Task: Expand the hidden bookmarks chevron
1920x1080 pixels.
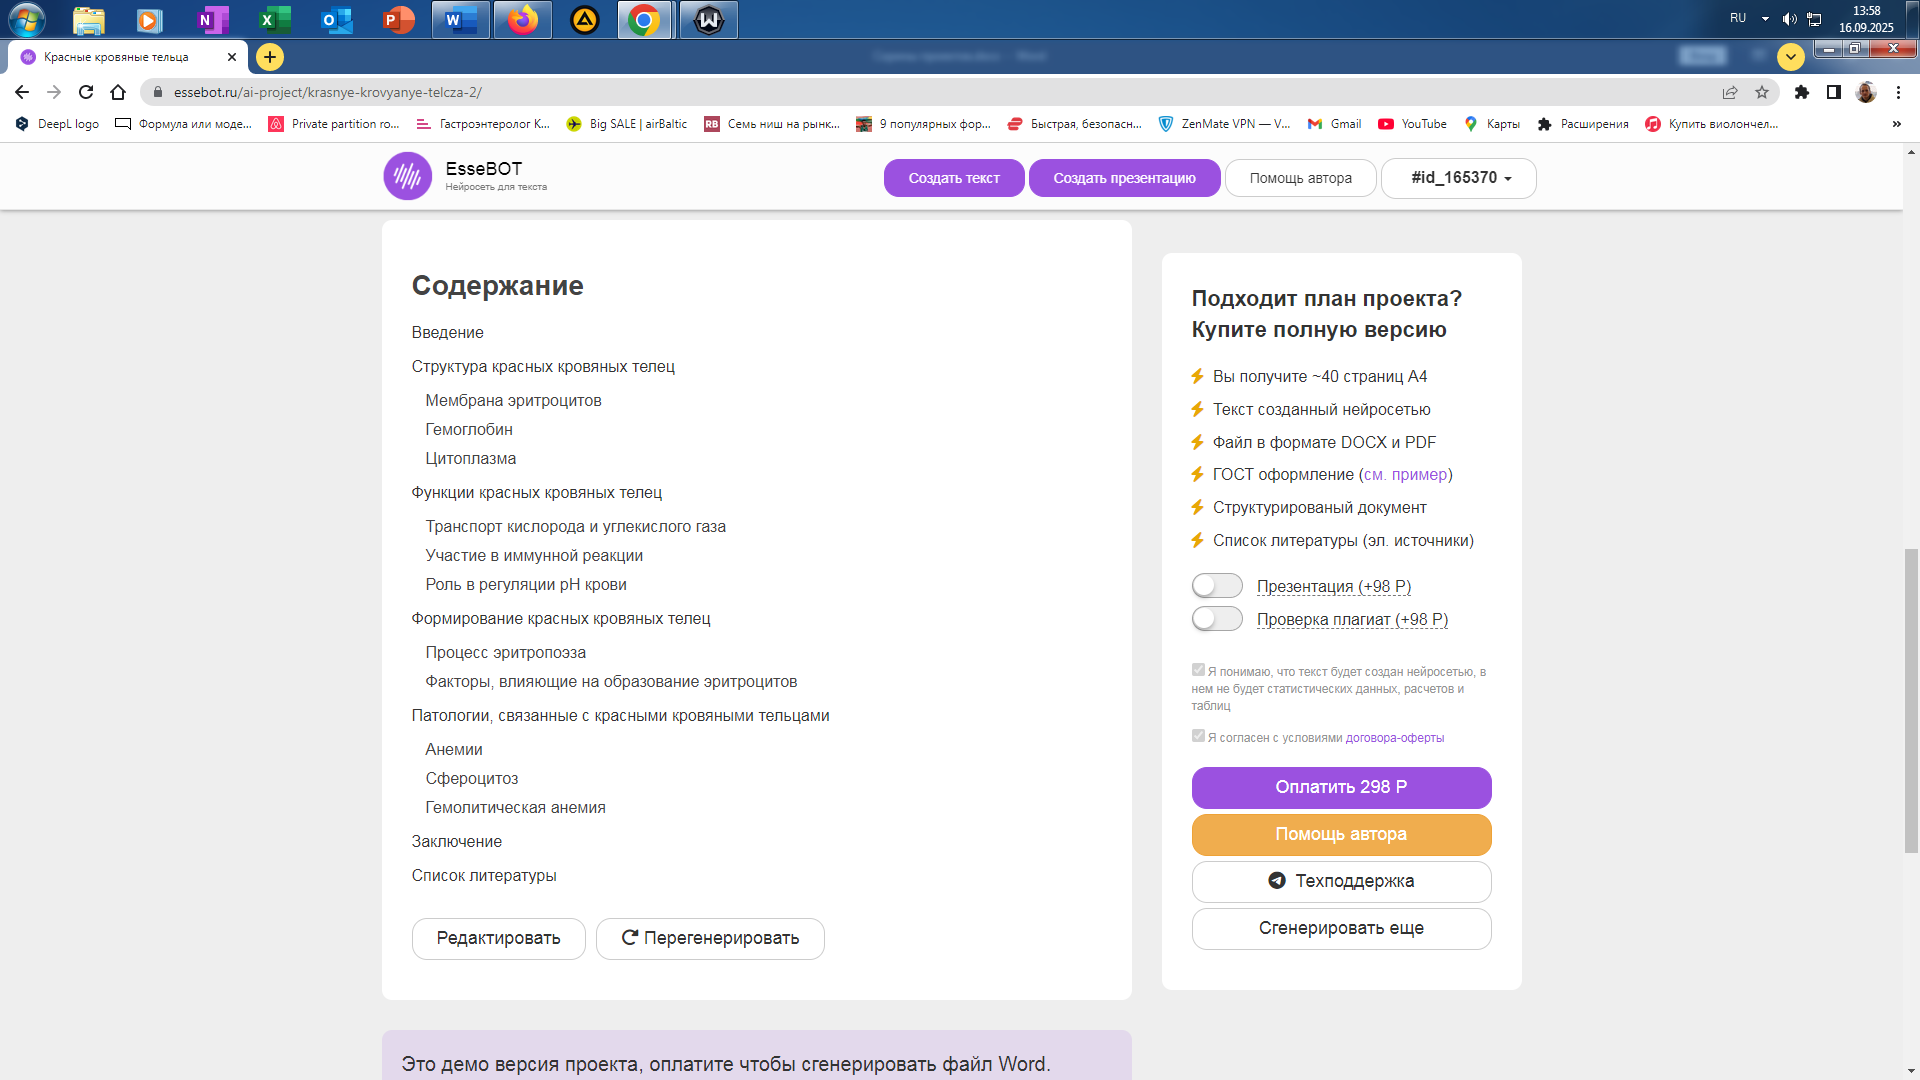Action: point(1896,124)
